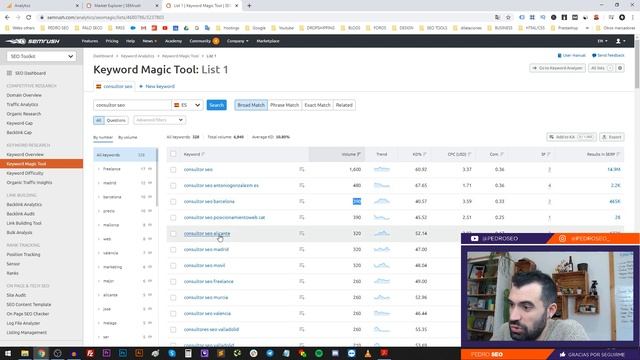Image resolution: width=640 pixels, height=360 pixels.
Task: Open list settings gear icon
Action: [x=620, y=68]
